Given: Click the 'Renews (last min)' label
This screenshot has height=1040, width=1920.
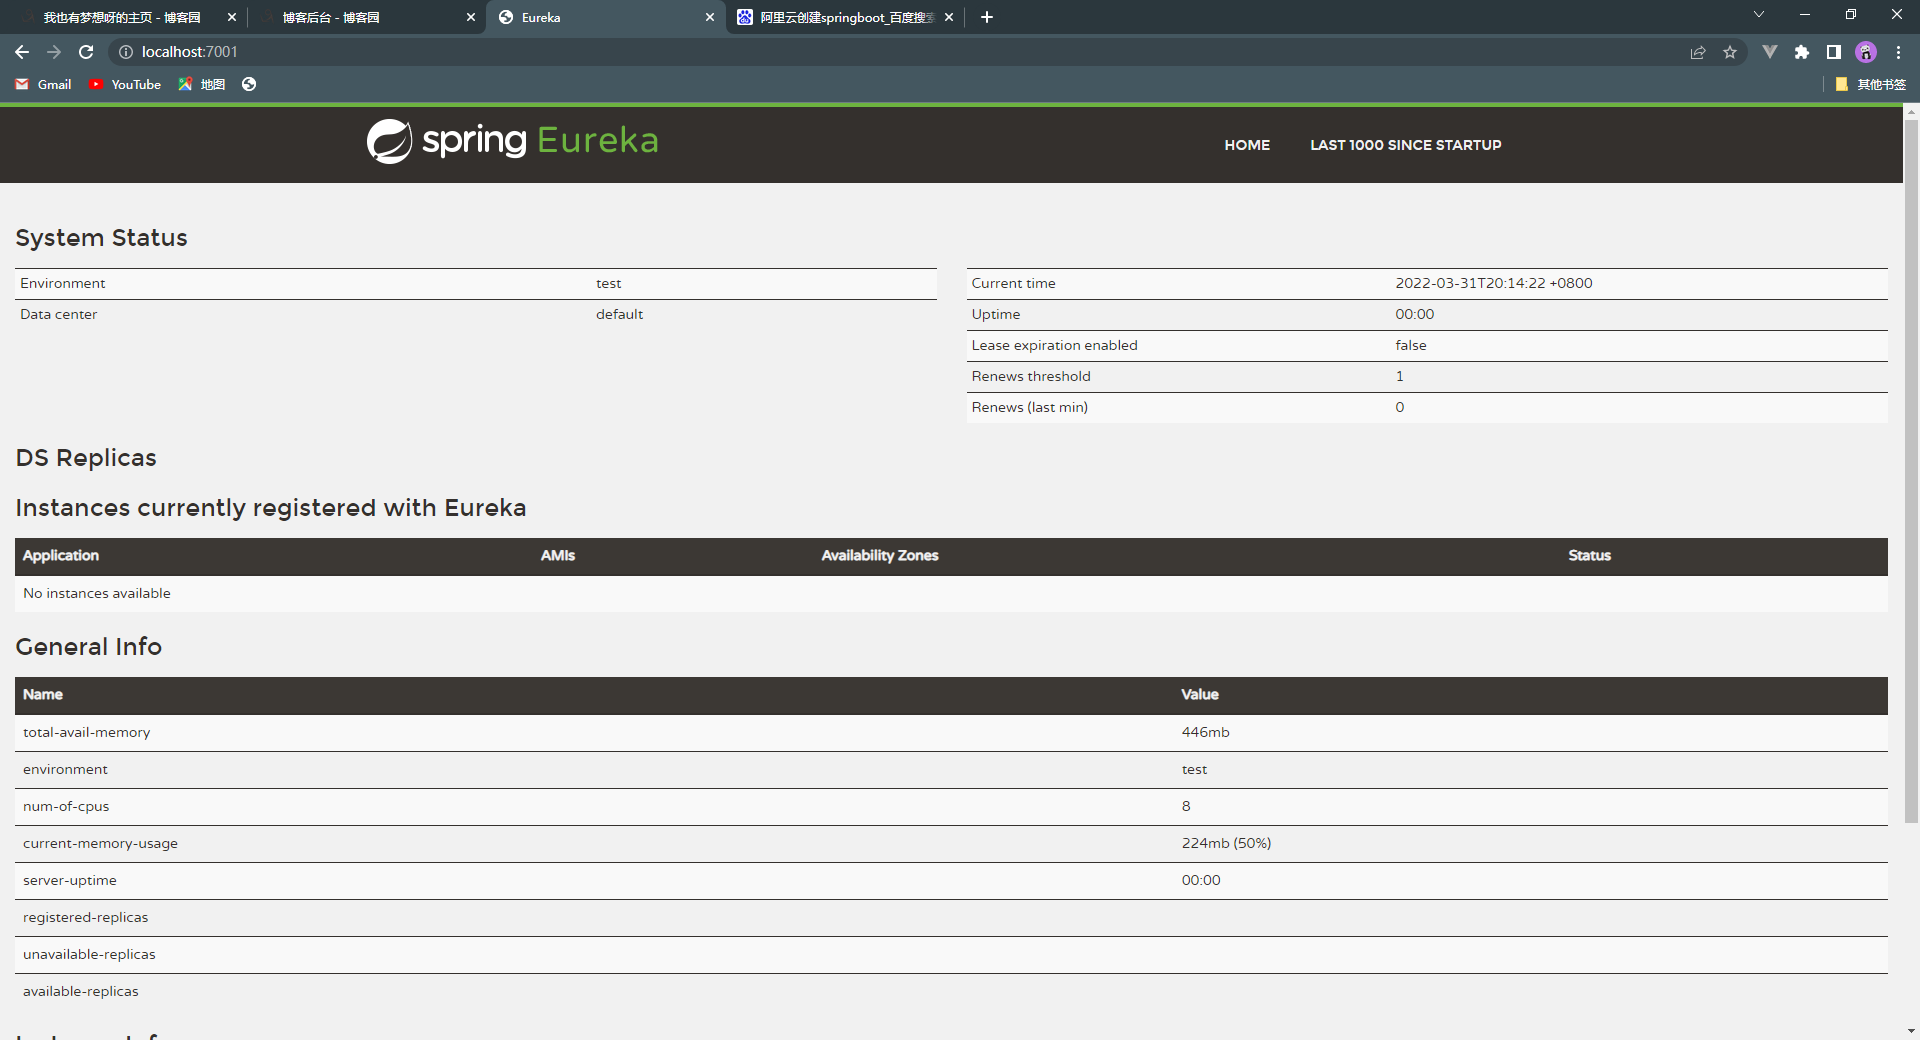Looking at the screenshot, I should click(x=1030, y=408).
